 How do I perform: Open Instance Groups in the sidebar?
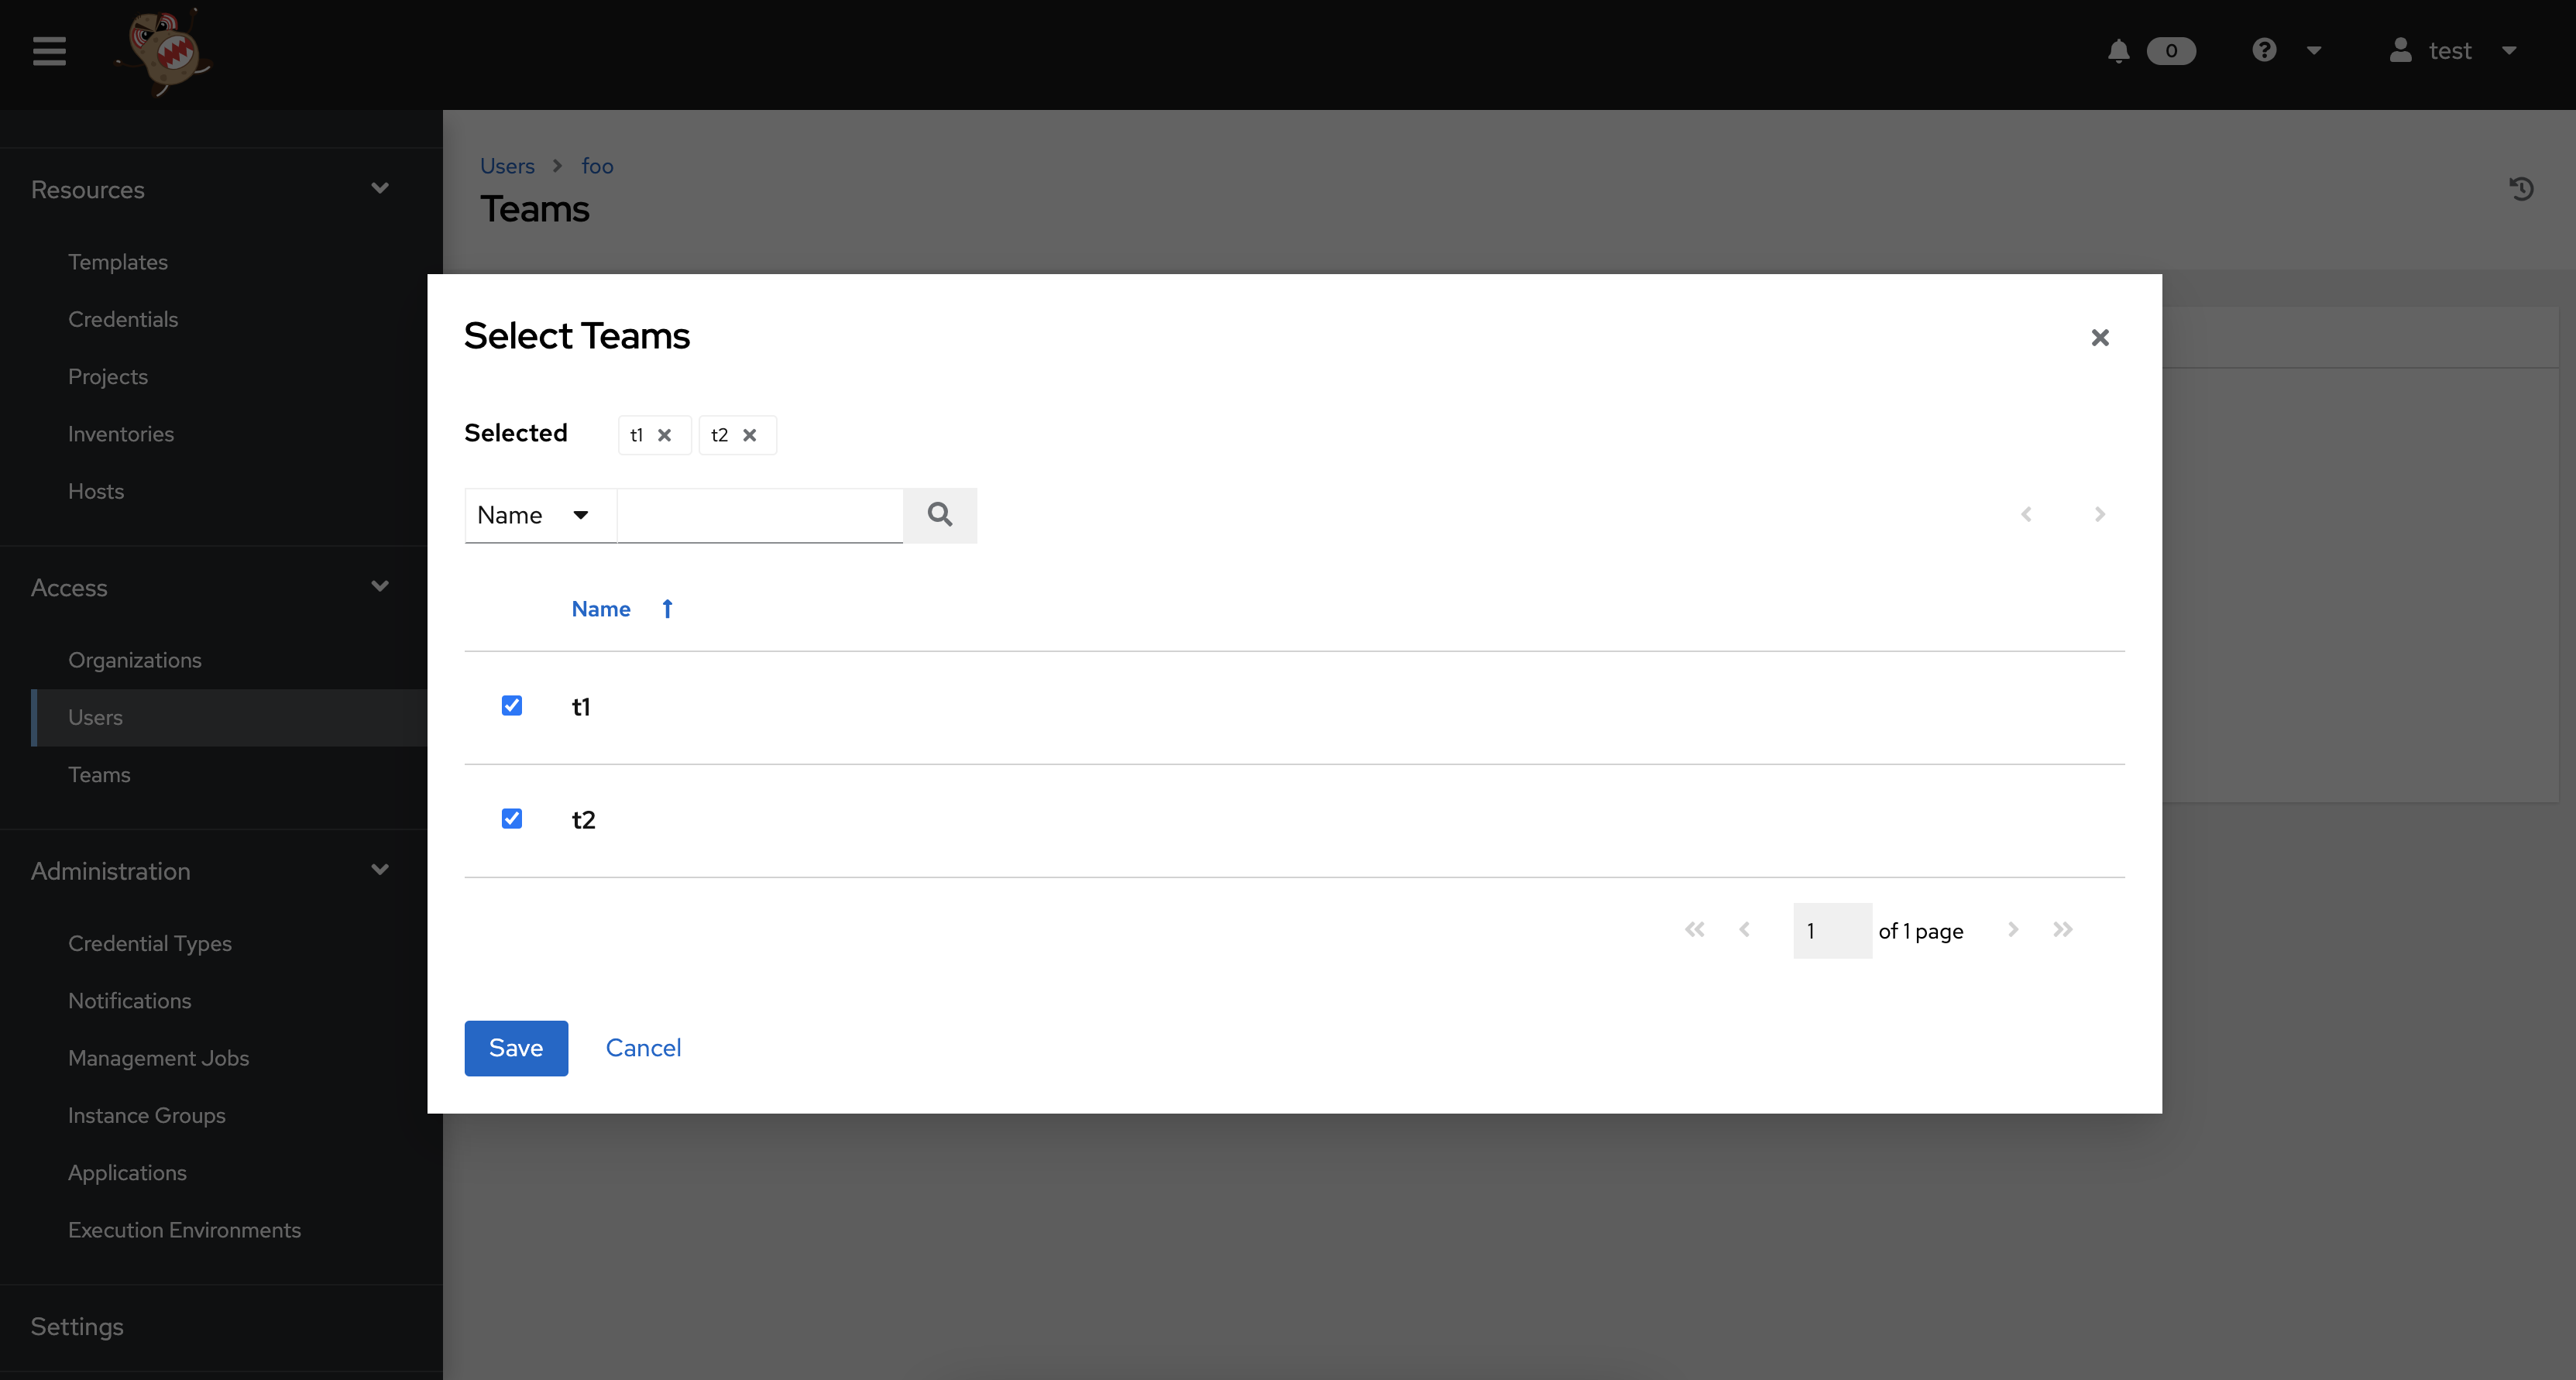147,1115
